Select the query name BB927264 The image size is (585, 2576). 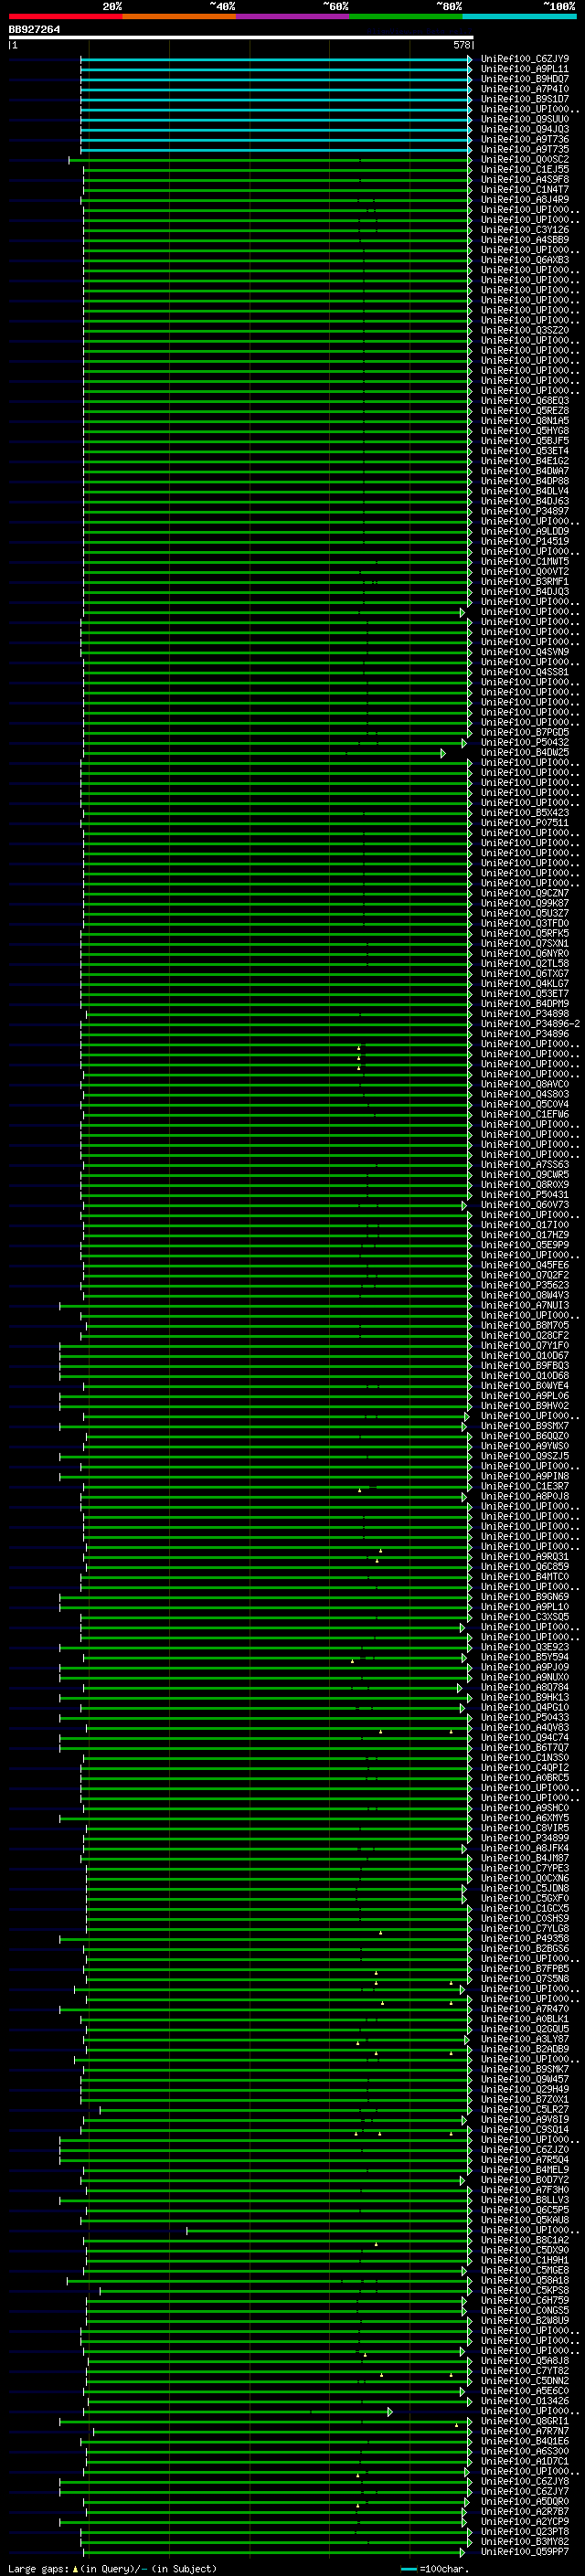point(34,30)
